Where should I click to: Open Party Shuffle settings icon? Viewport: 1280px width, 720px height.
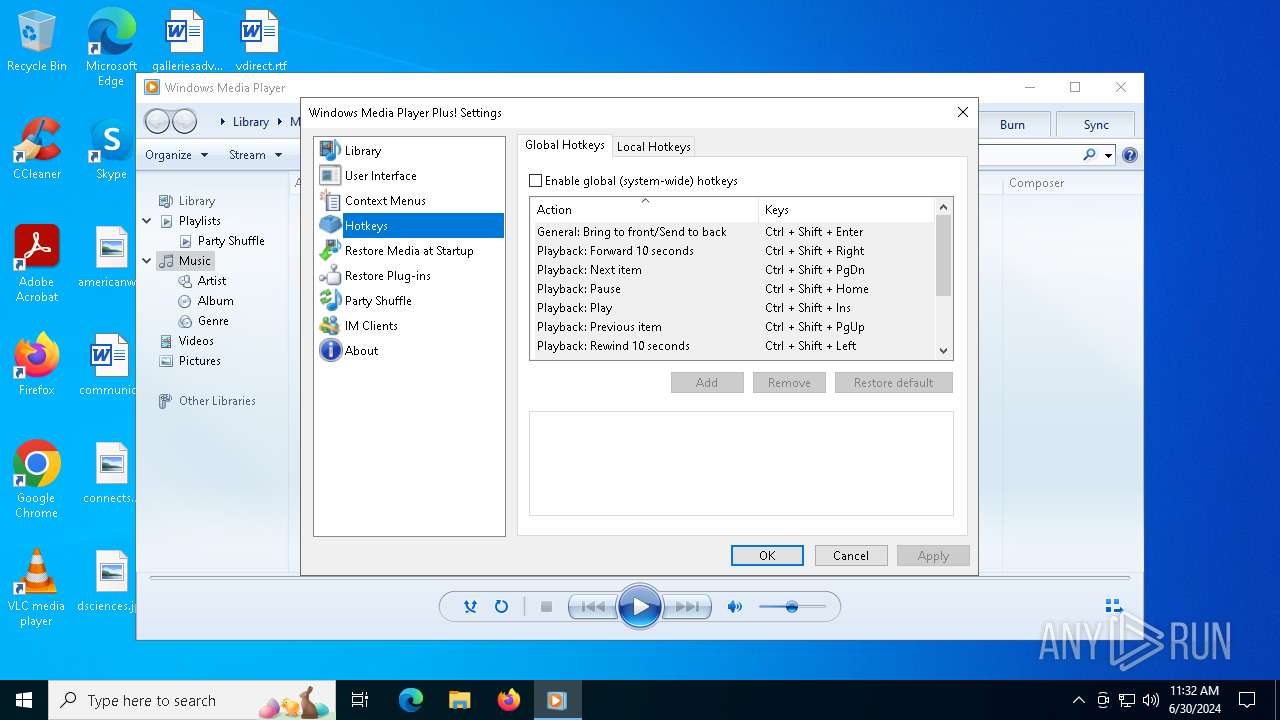330,300
